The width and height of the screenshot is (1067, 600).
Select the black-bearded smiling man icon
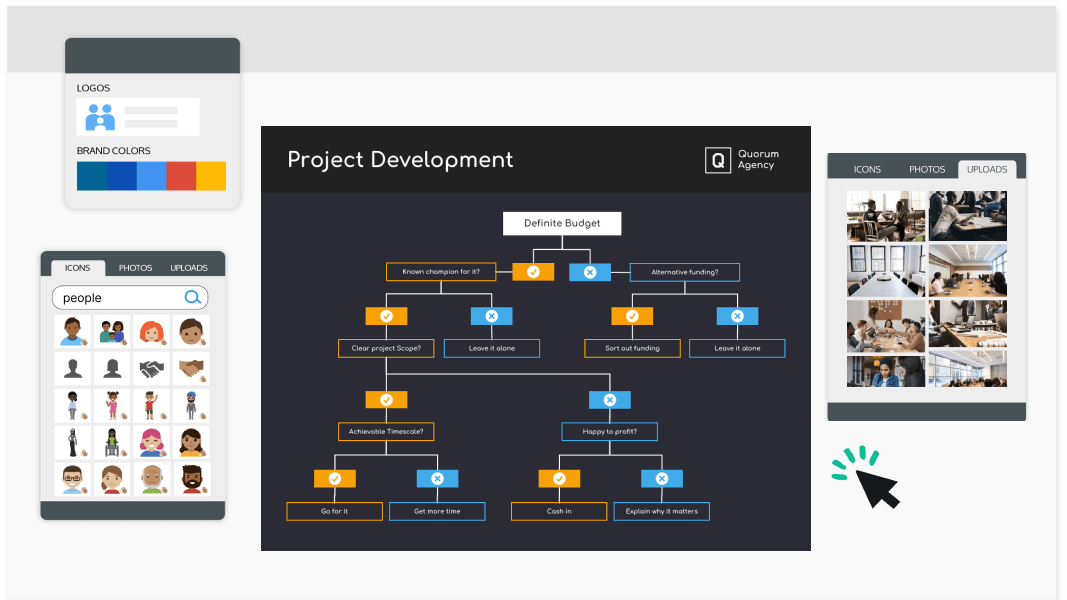191,479
